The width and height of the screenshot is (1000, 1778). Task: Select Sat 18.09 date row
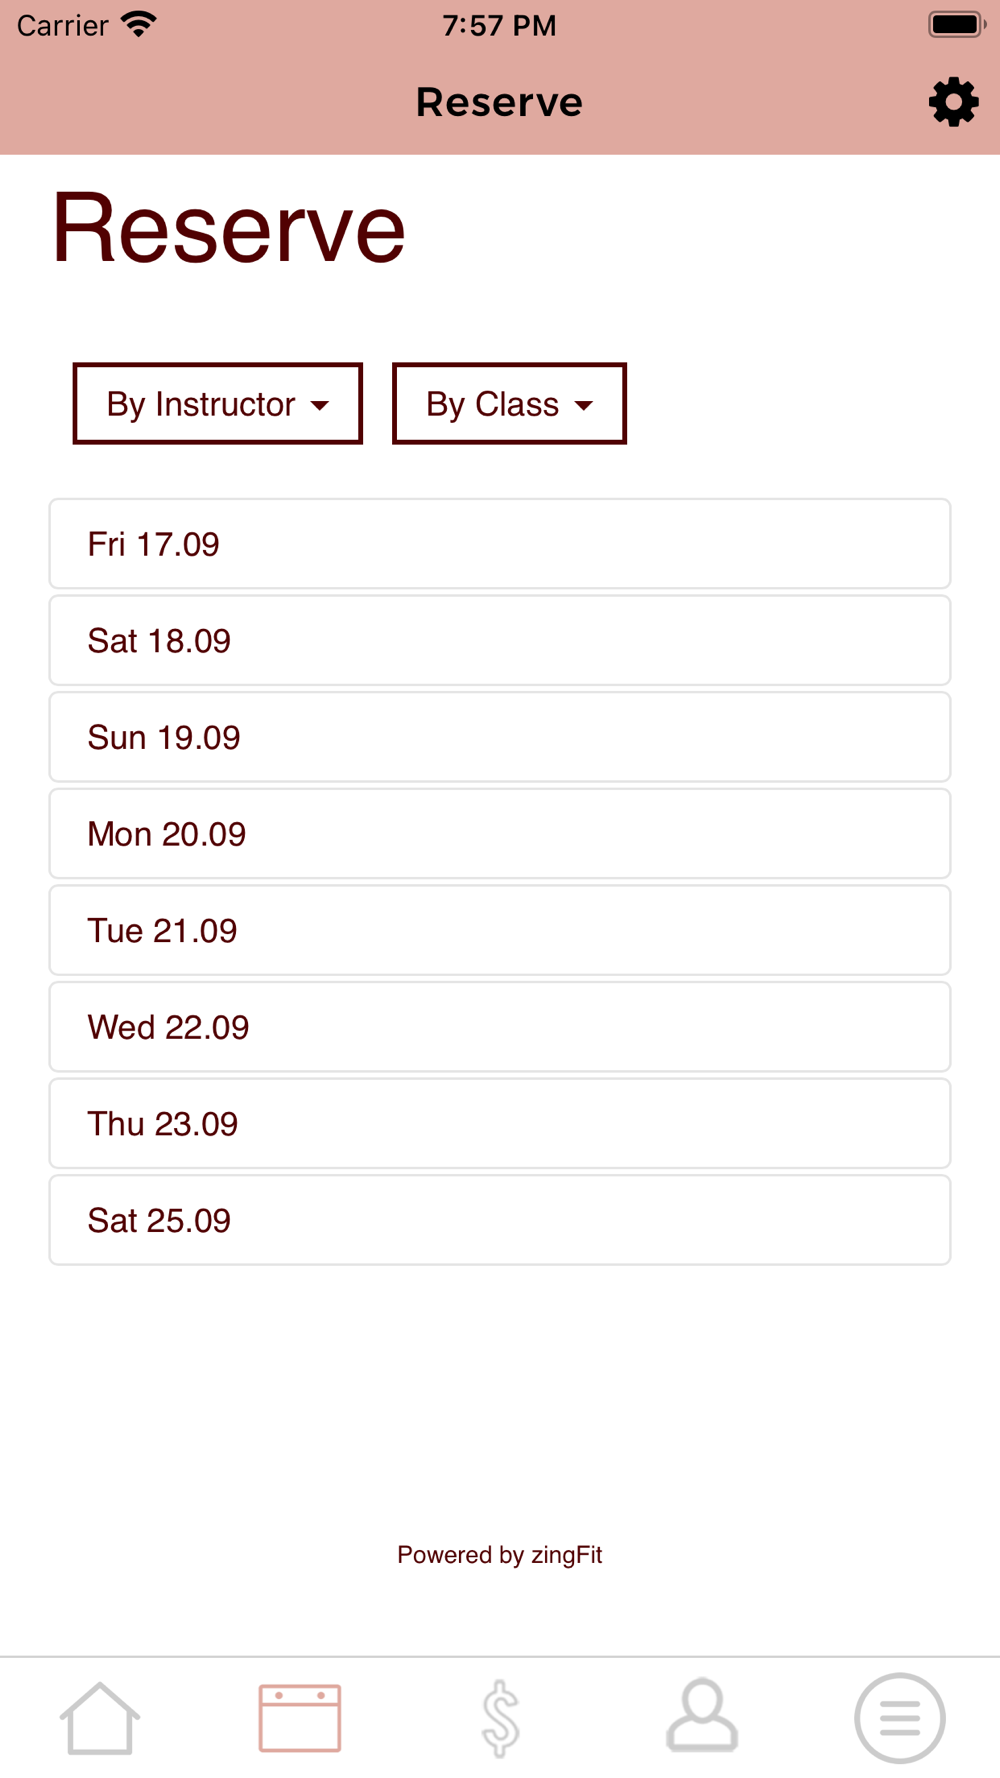[500, 641]
